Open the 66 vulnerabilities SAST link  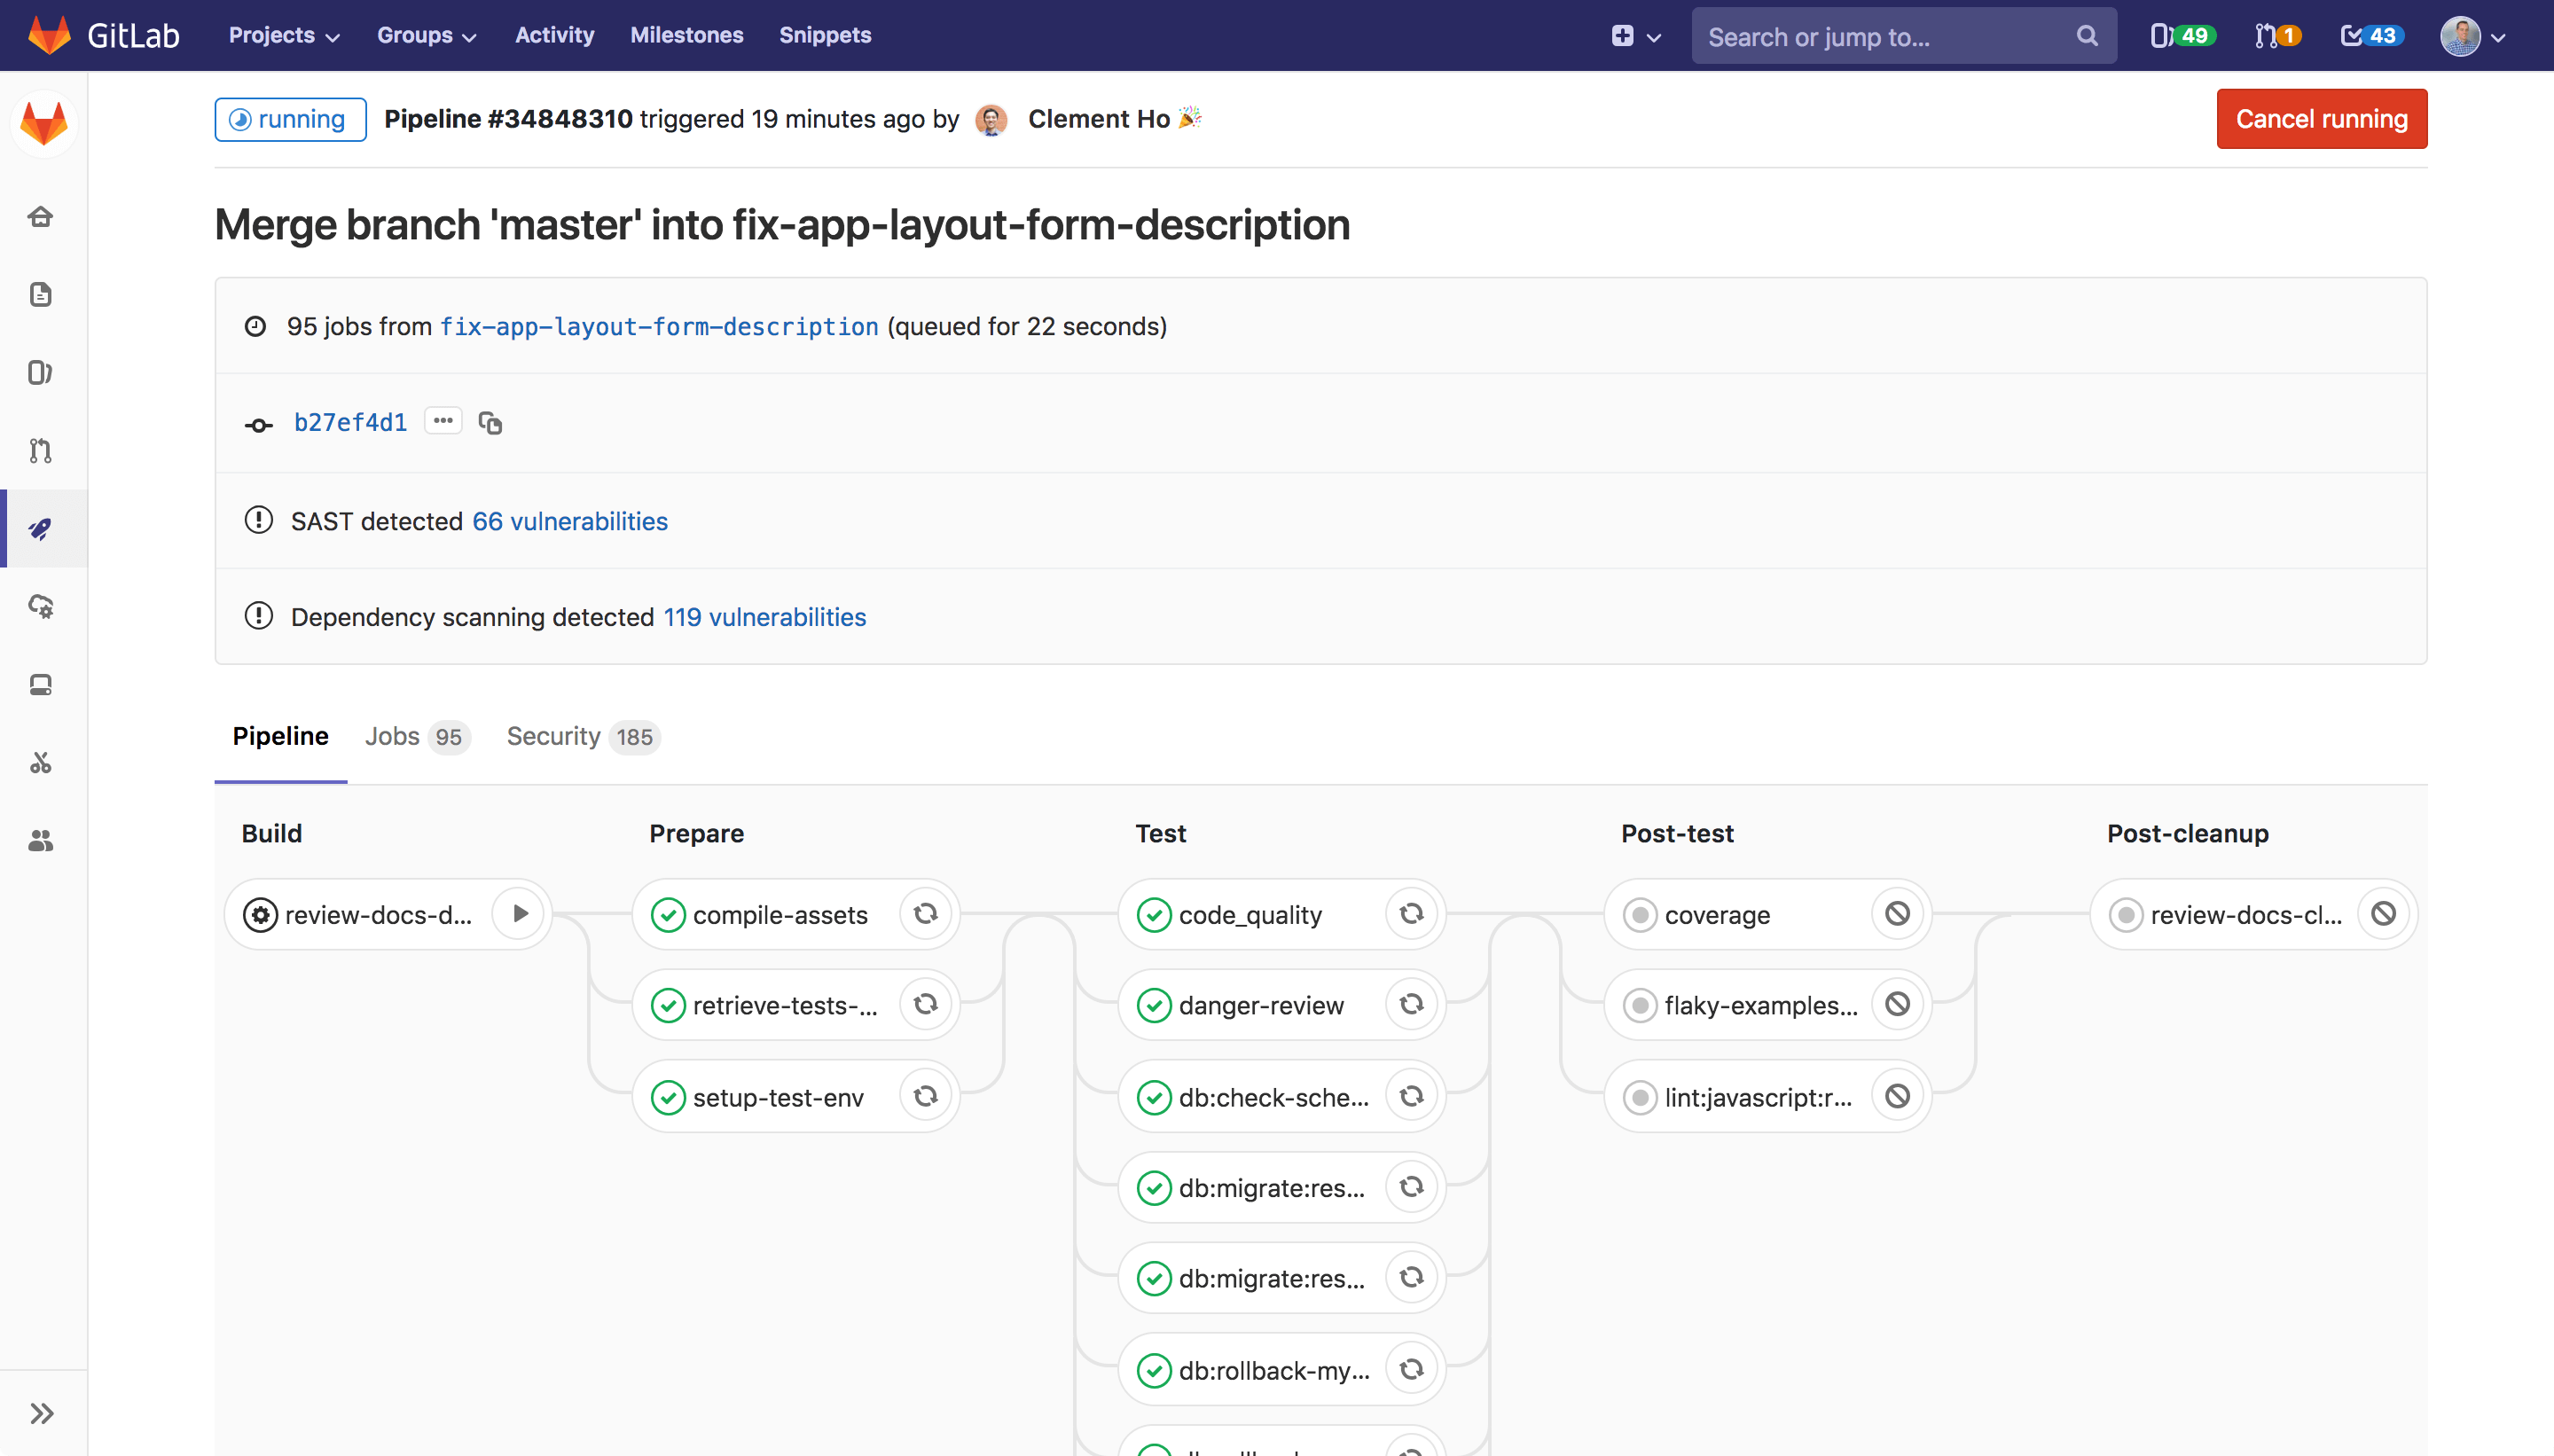click(569, 521)
